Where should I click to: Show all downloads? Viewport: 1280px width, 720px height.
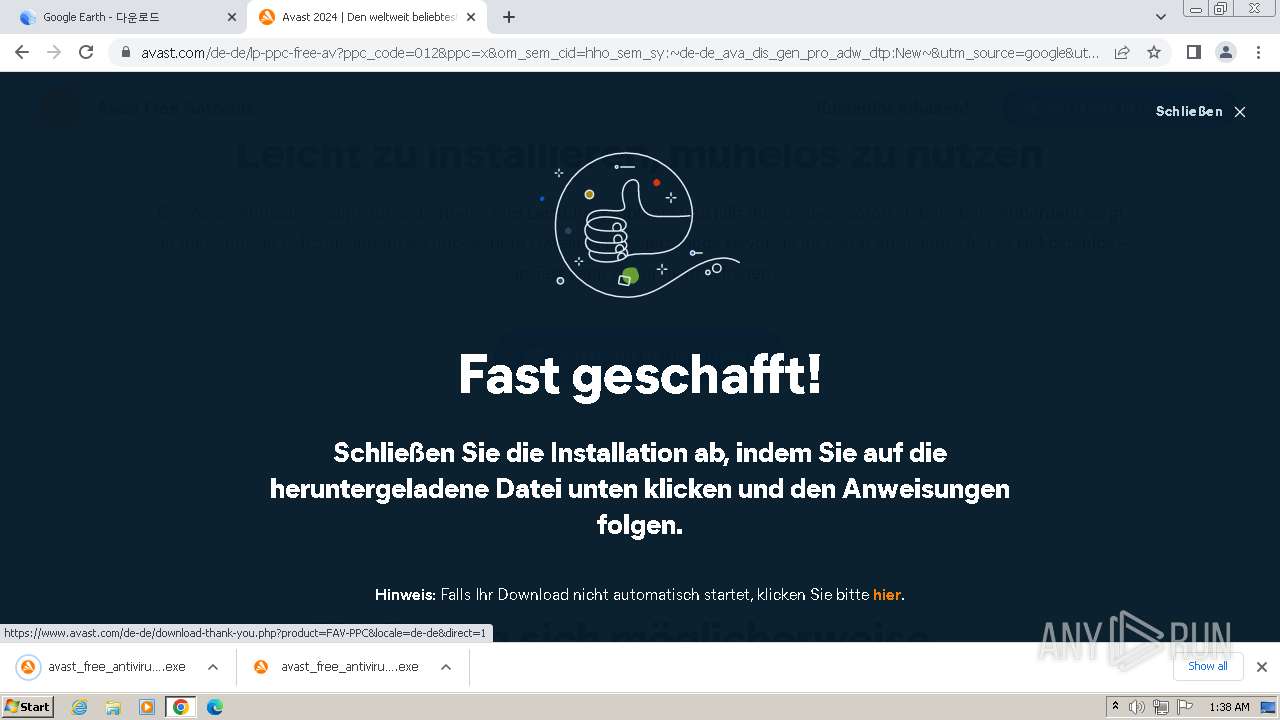coord(1208,666)
